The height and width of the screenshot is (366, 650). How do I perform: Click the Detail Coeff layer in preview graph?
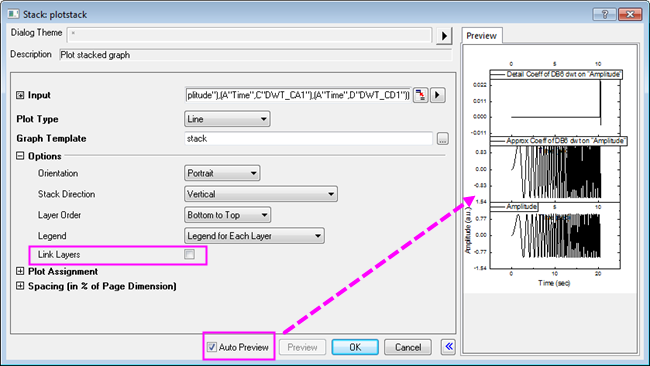click(555, 104)
